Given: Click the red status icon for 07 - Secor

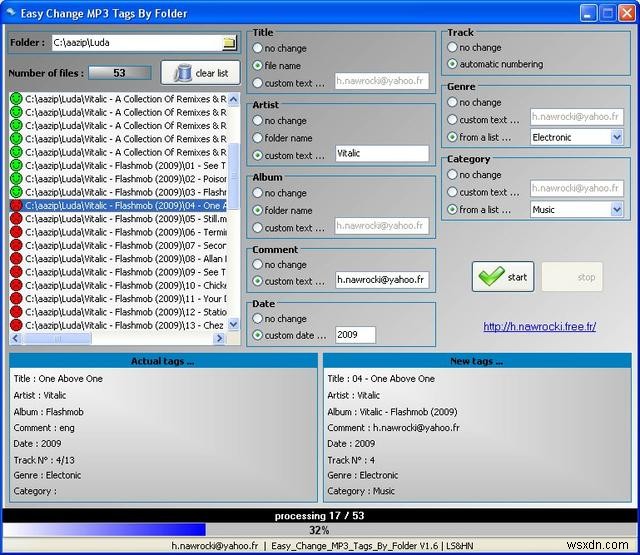Looking at the screenshot, I should coord(16,245).
